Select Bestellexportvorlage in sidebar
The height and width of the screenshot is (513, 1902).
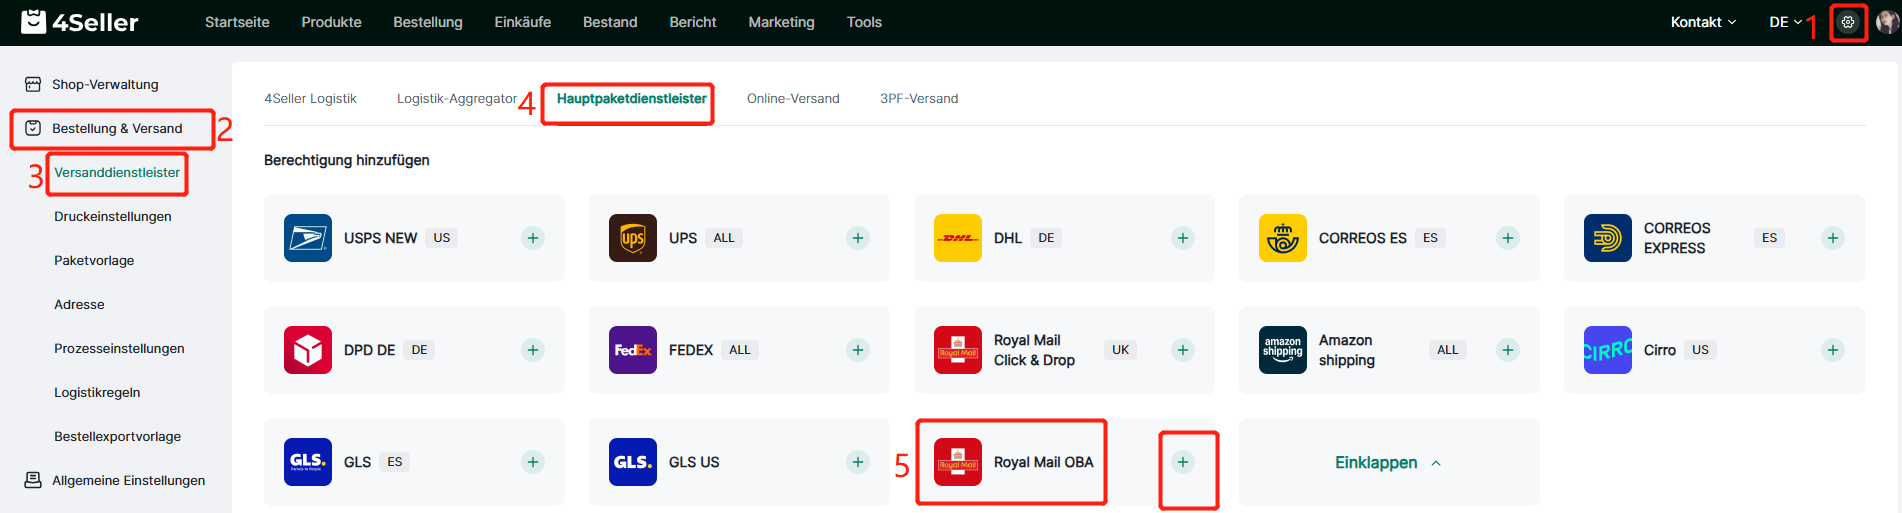coord(118,436)
